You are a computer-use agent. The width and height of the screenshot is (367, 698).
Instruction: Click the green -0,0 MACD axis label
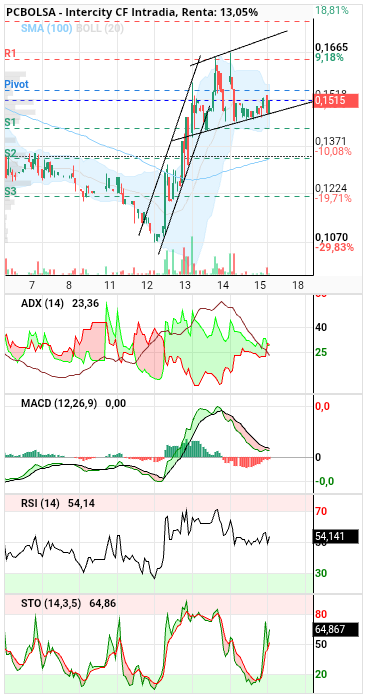(x=323, y=481)
